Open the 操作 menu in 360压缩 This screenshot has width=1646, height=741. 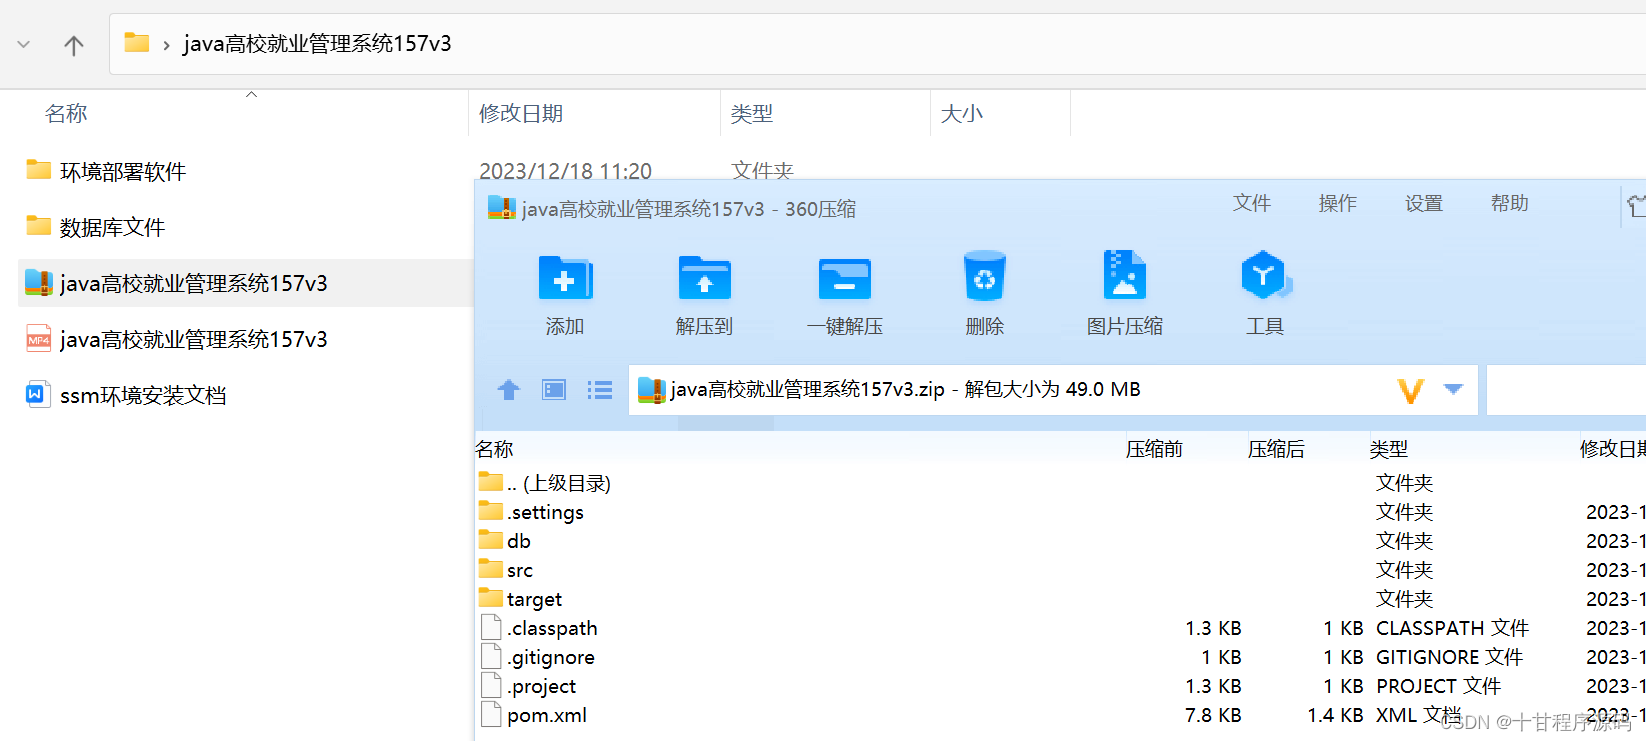point(1338,203)
